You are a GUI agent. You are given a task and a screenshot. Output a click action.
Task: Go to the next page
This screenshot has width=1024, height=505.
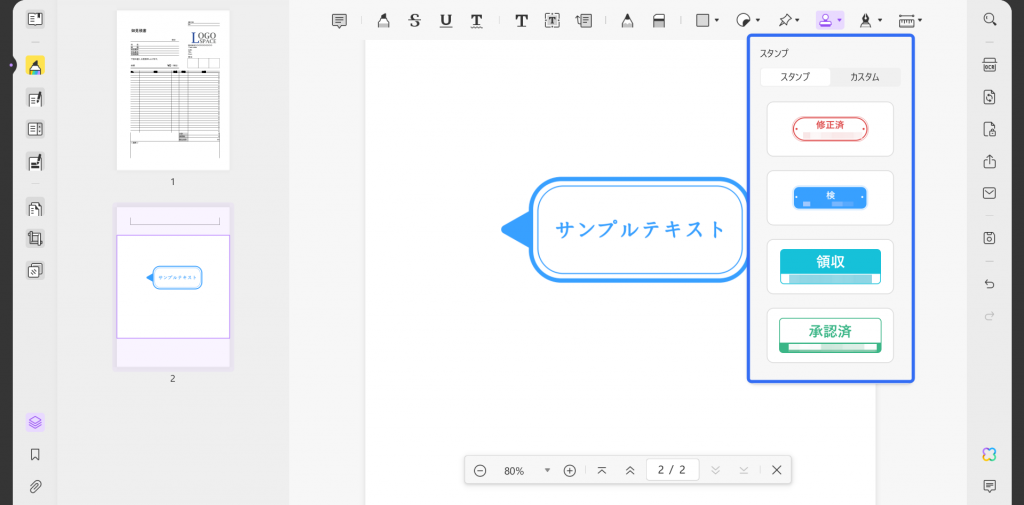click(x=715, y=470)
